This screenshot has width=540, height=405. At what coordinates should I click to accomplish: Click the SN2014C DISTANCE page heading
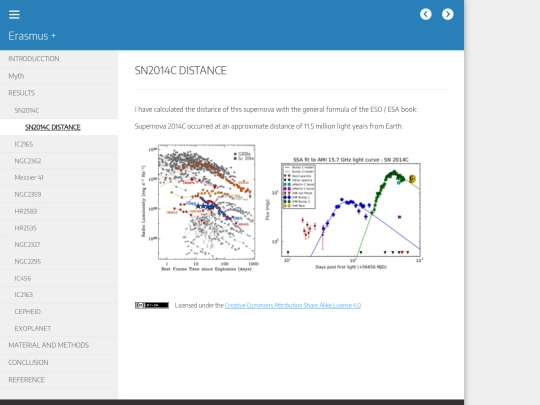click(180, 71)
